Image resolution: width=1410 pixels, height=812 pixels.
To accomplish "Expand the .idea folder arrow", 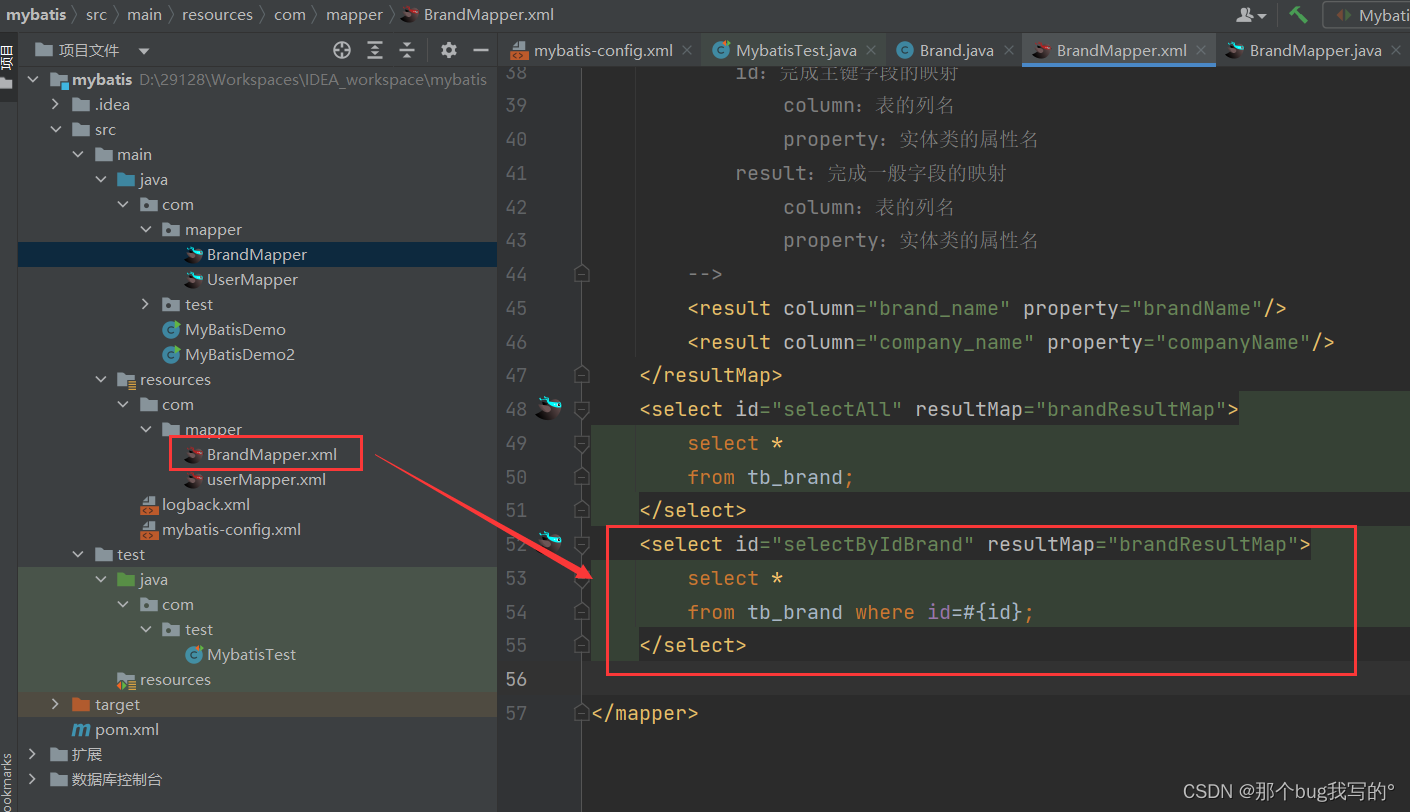I will [x=56, y=104].
